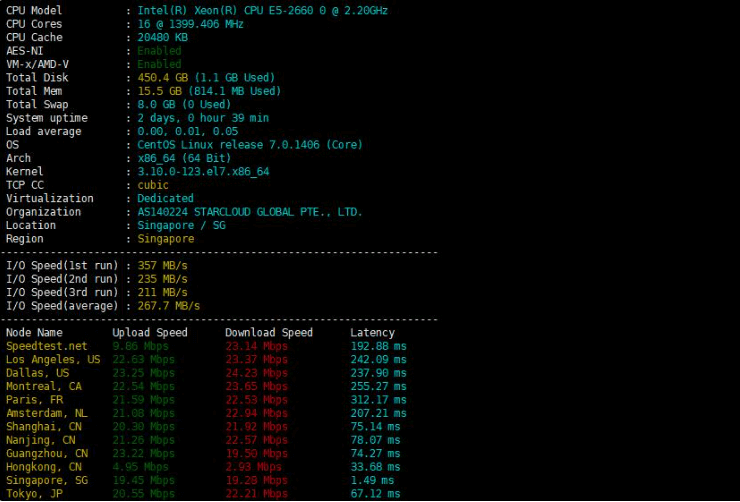Viewport: 740px width, 502px height.
Task: Select the kernel version 3.10.0-123.el7.x86_64
Action: pyautogui.click(x=203, y=171)
